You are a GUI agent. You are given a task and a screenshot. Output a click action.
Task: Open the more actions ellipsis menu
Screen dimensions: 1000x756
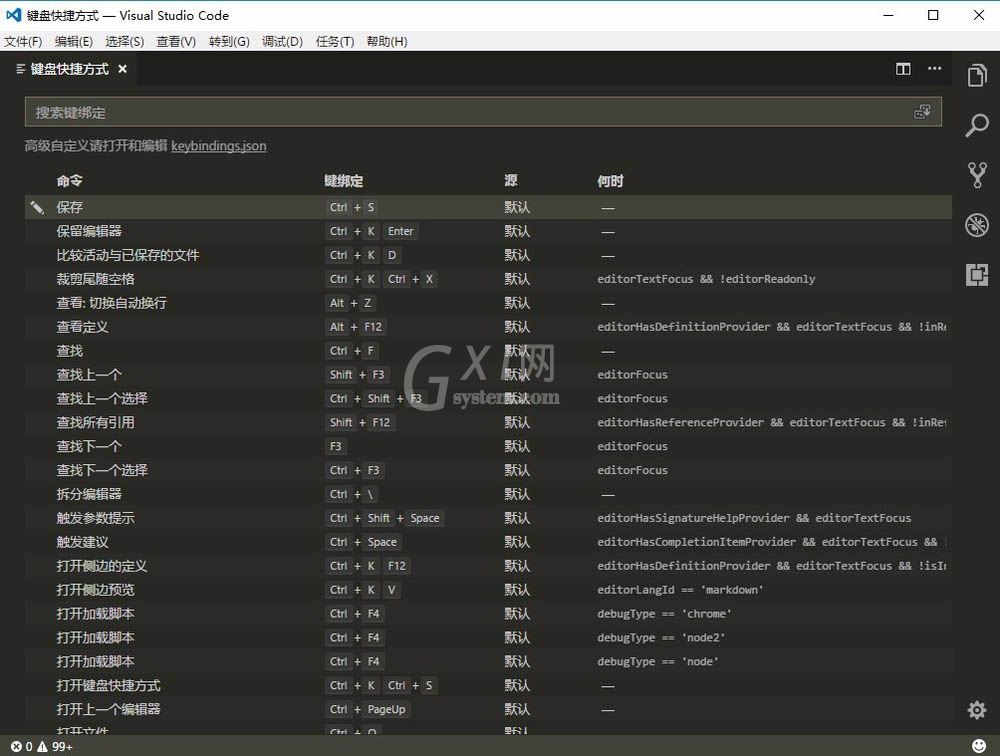[x=934, y=68]
